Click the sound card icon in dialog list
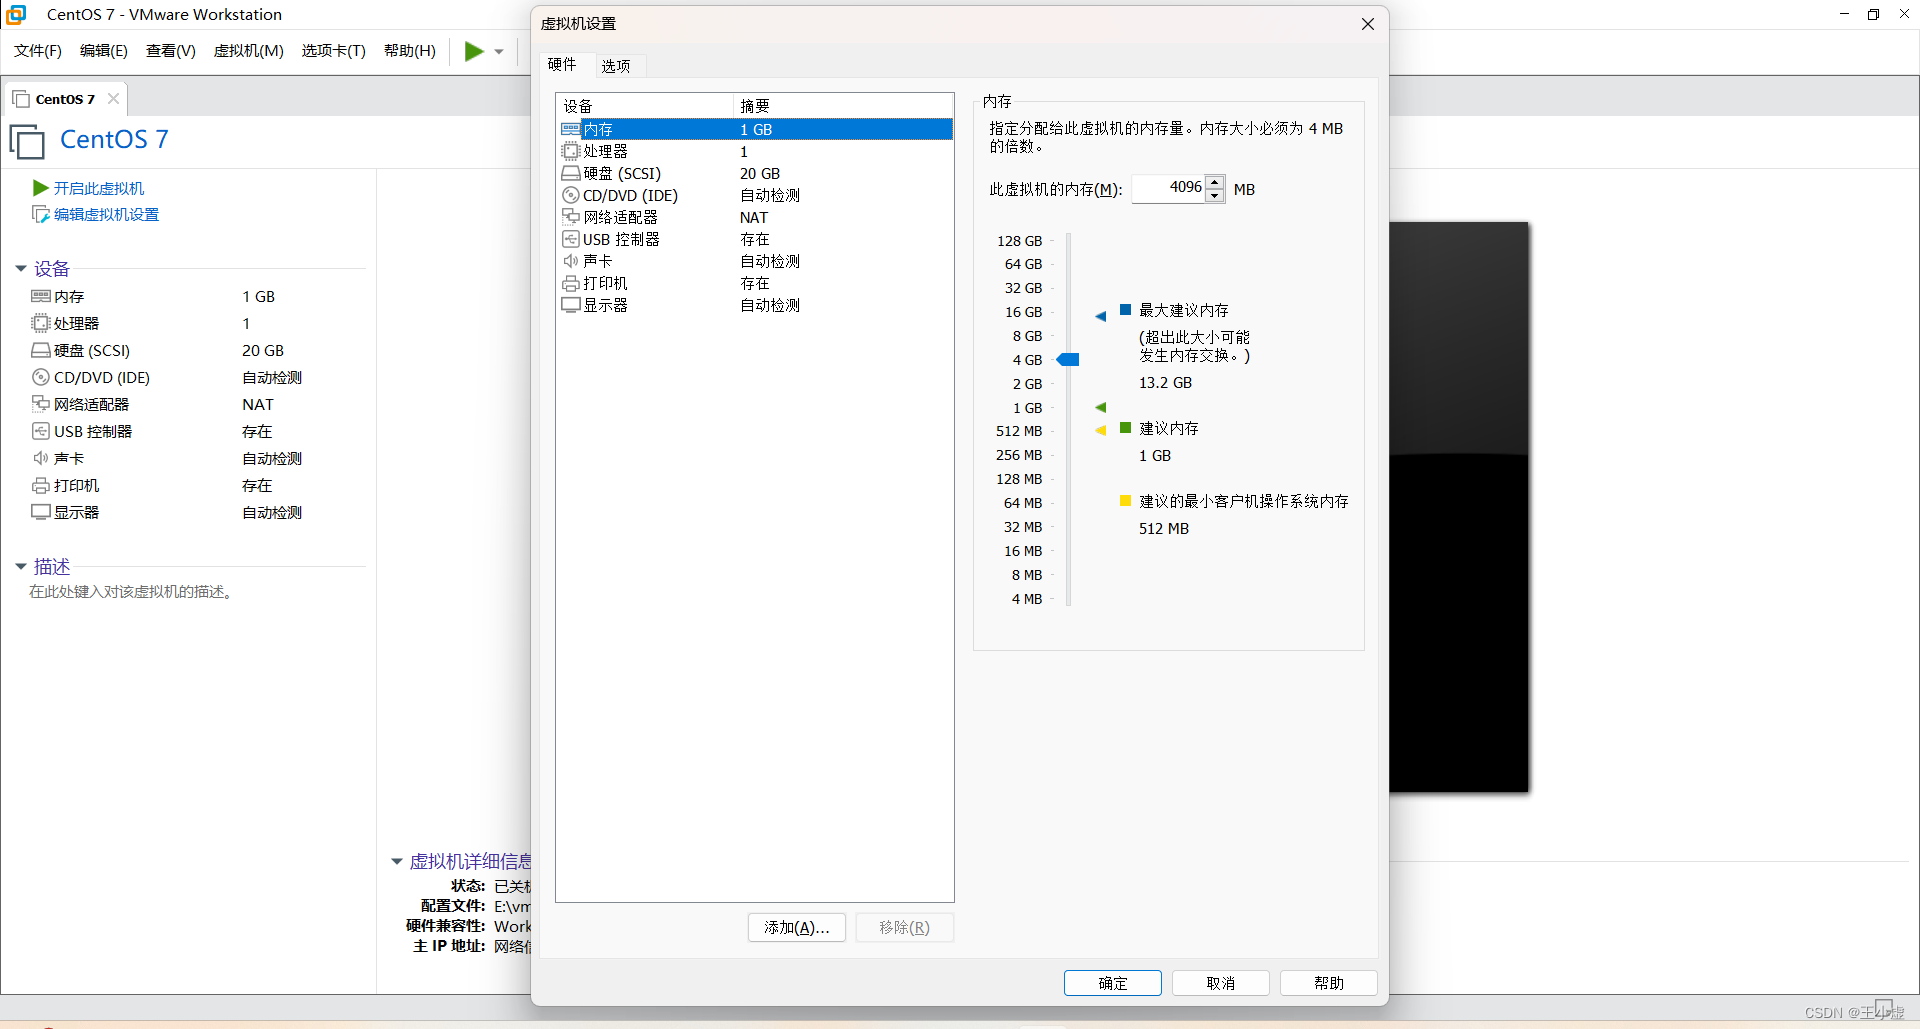Image resolution: width=1920 pixels, height=1029 pixels. (571, 261)
